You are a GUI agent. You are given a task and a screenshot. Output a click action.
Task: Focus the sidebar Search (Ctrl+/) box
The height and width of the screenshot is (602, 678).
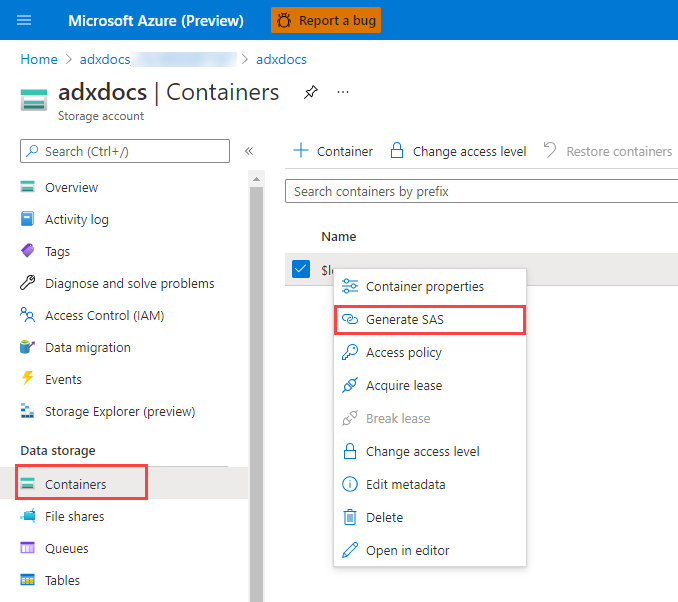[125, 151]
